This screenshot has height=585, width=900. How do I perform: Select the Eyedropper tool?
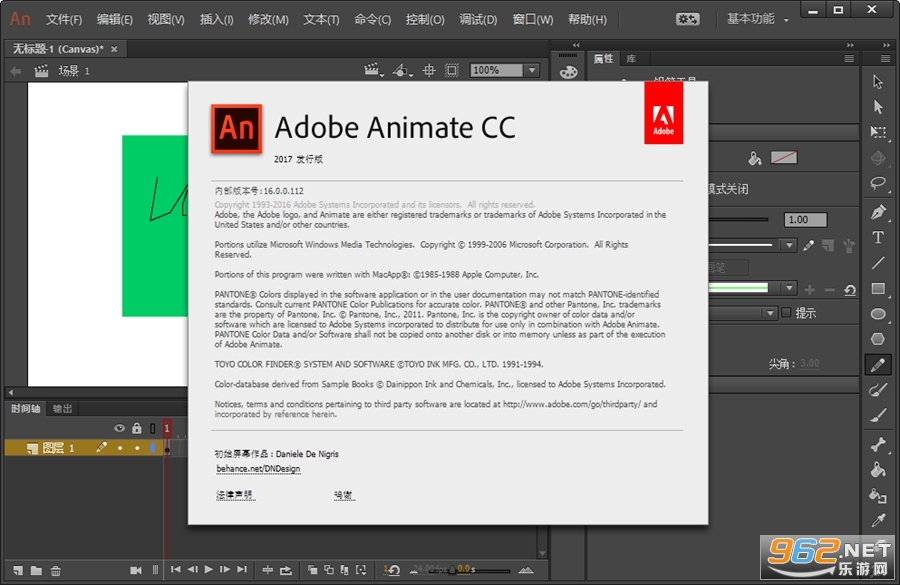(x=878, y=521)
